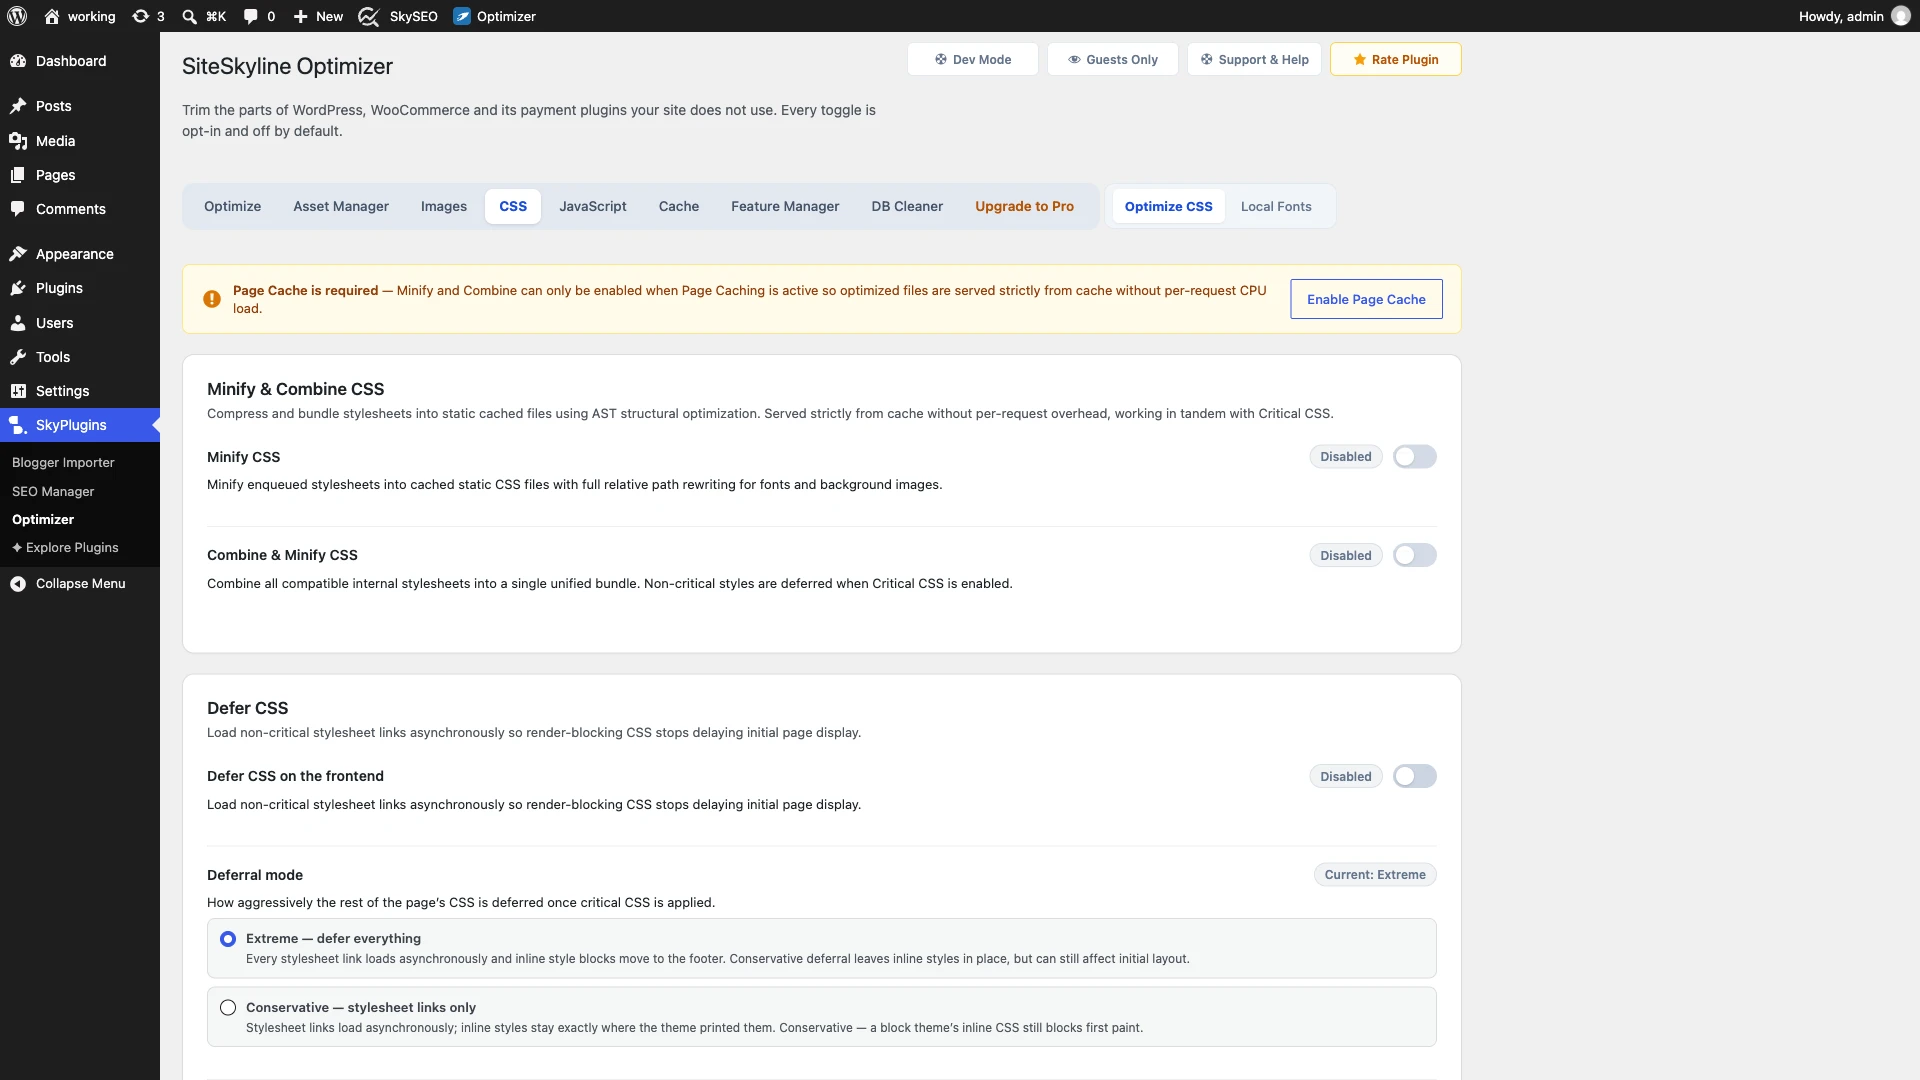Click the Rate Plugin button

[1396, 59]
